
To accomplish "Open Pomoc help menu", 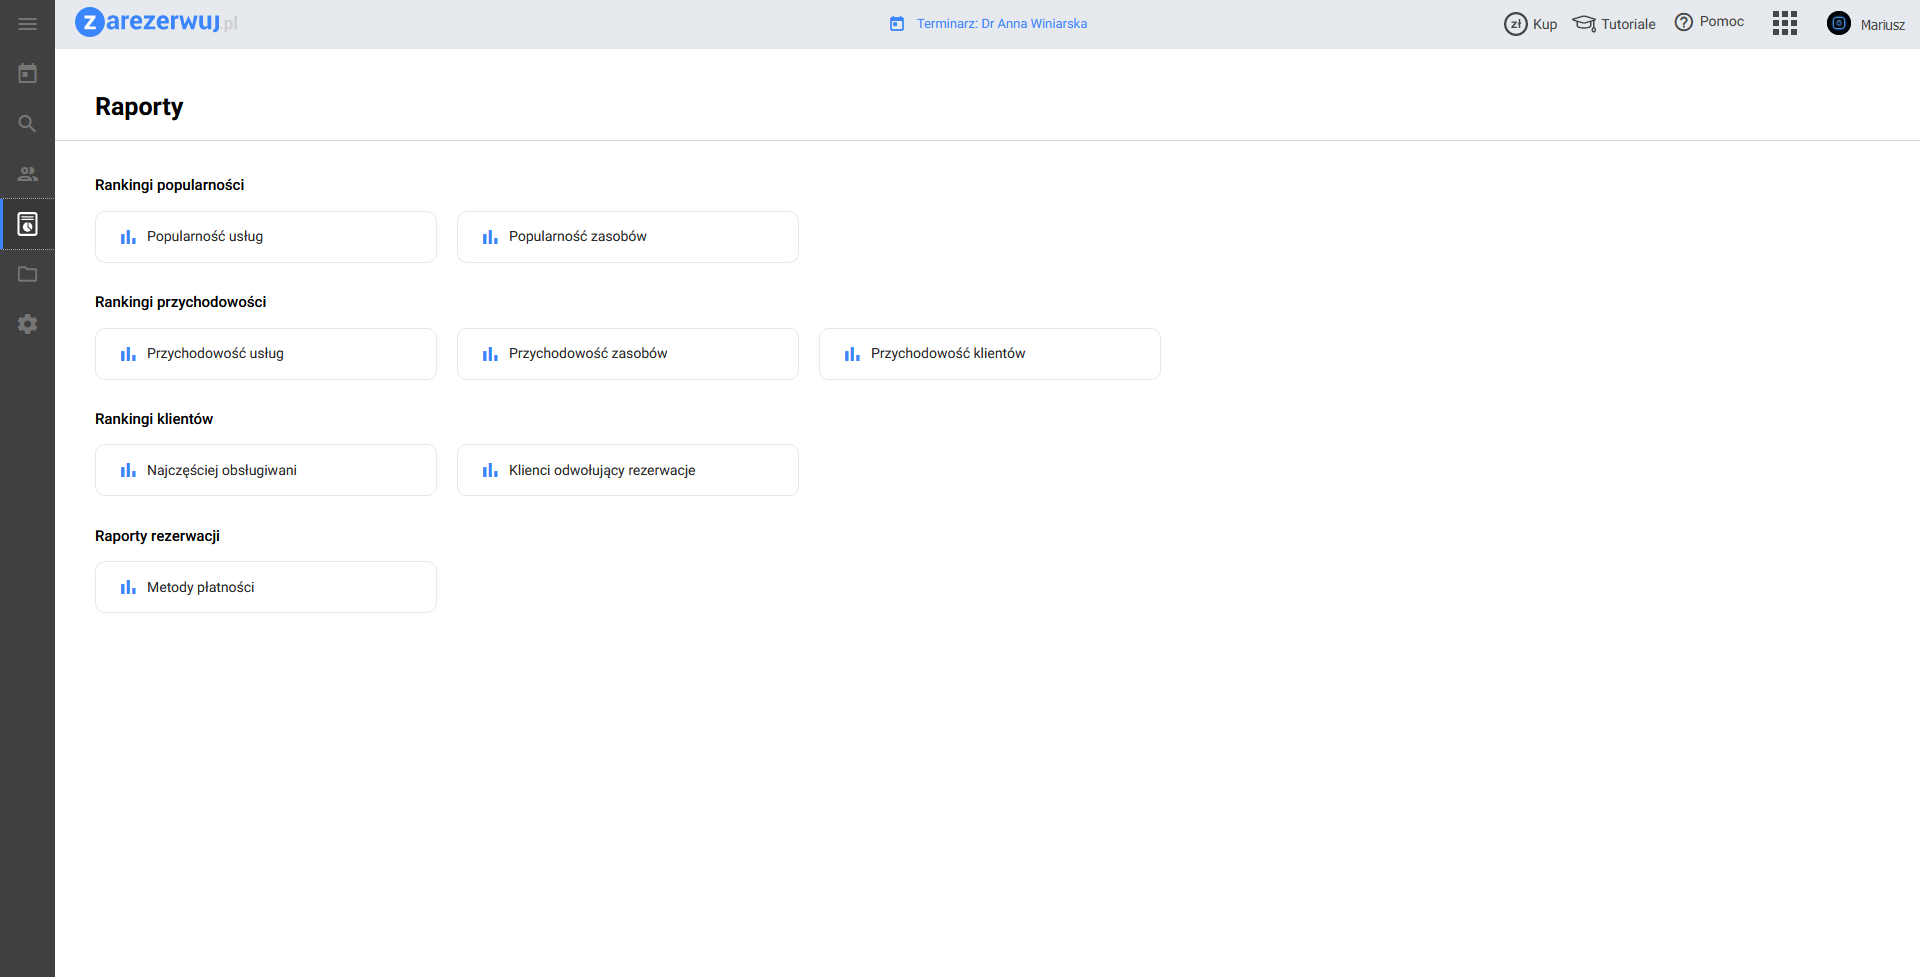I will tap(1709, 22).
